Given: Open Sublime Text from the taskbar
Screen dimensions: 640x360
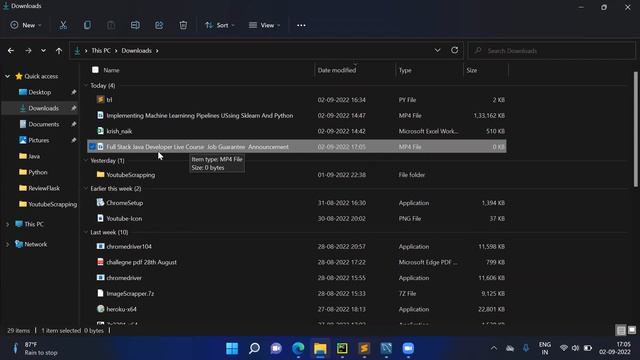Looking at the screenshot, I should (x=364, y=348).
